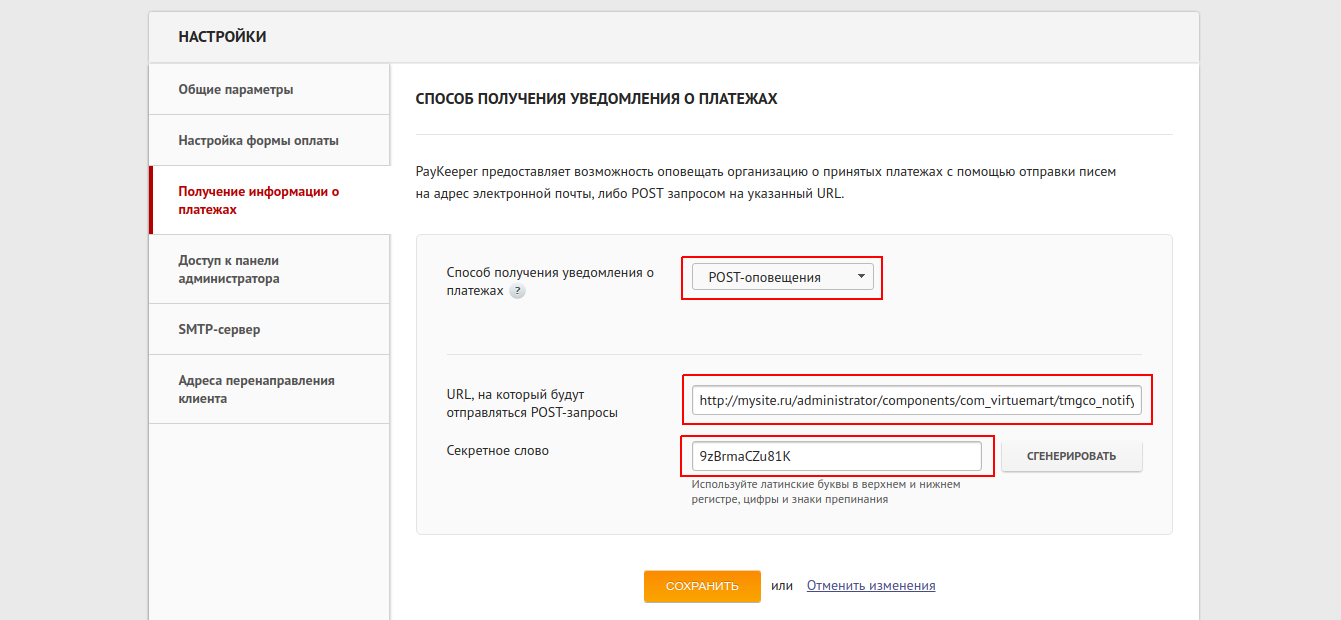Open the notification method dropdown menu
This screenshot has height=620, width=1341.
pos(782,276)
